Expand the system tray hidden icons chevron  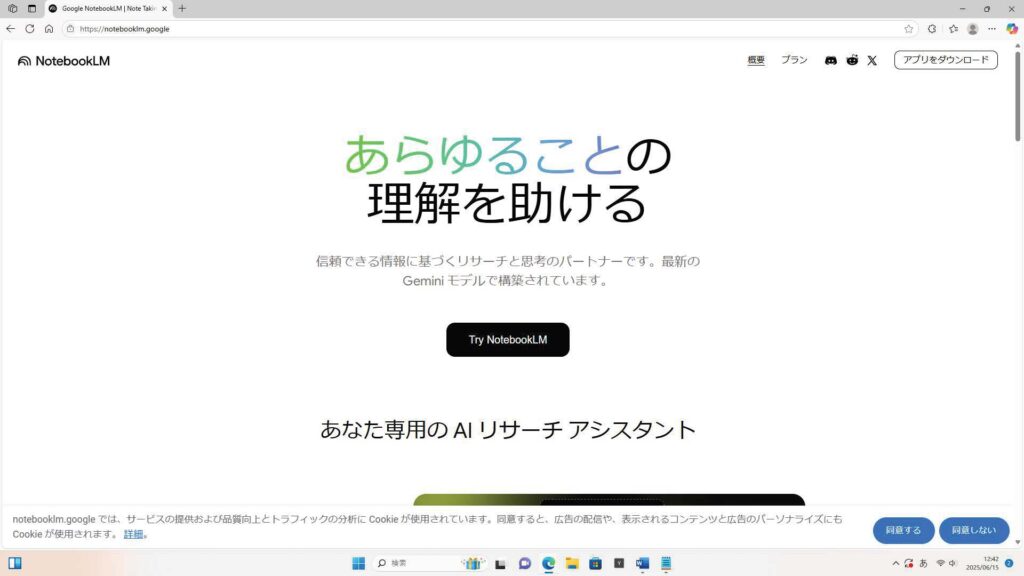tap(895, 563)
